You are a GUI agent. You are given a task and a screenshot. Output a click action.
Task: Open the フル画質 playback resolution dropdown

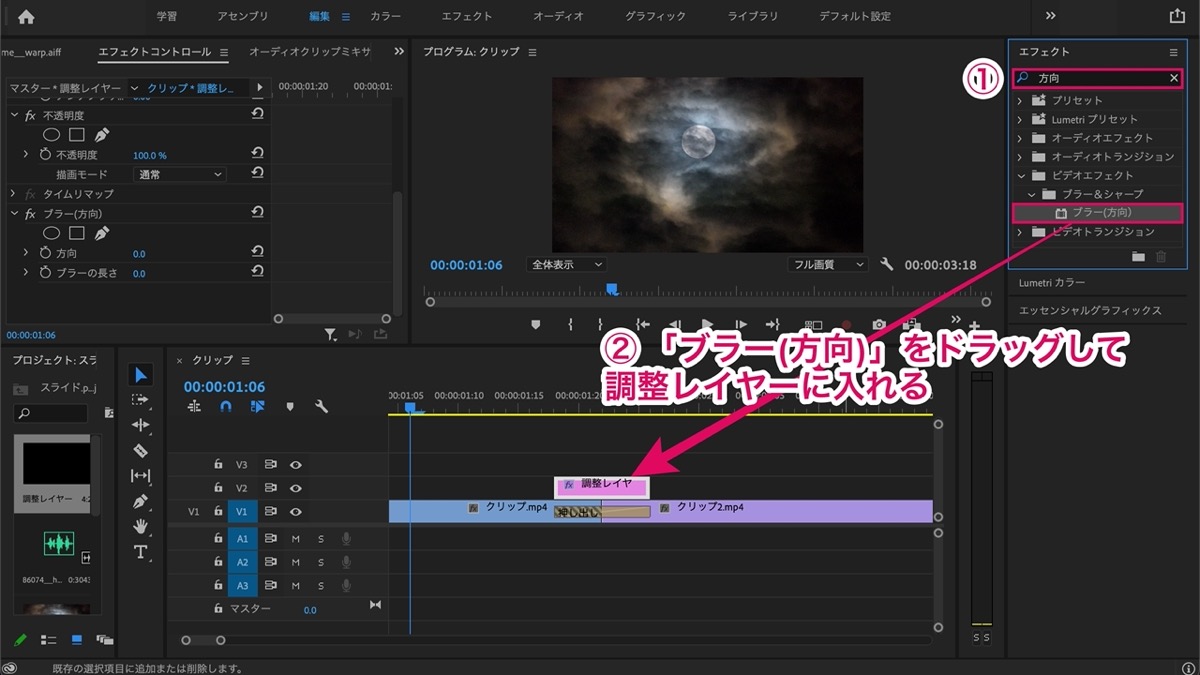[x=828, y=265]
